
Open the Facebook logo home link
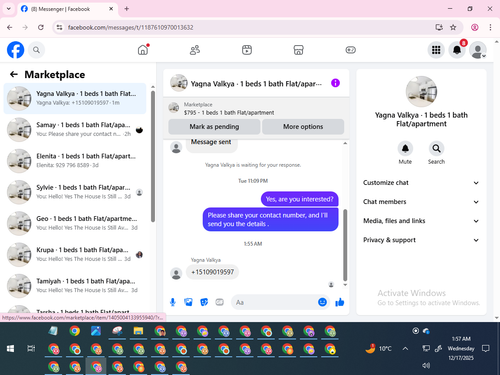click(15, 50)
